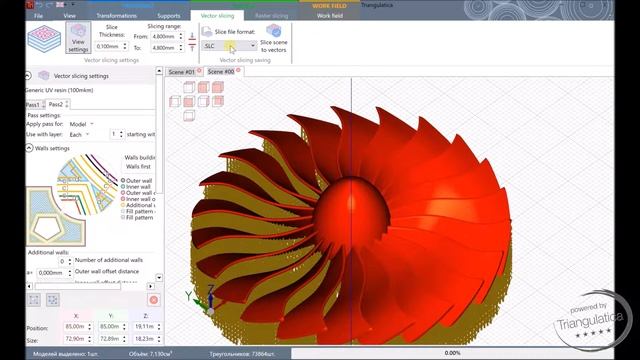Click the Slice Thickness stepper arrows

(125, 47)
